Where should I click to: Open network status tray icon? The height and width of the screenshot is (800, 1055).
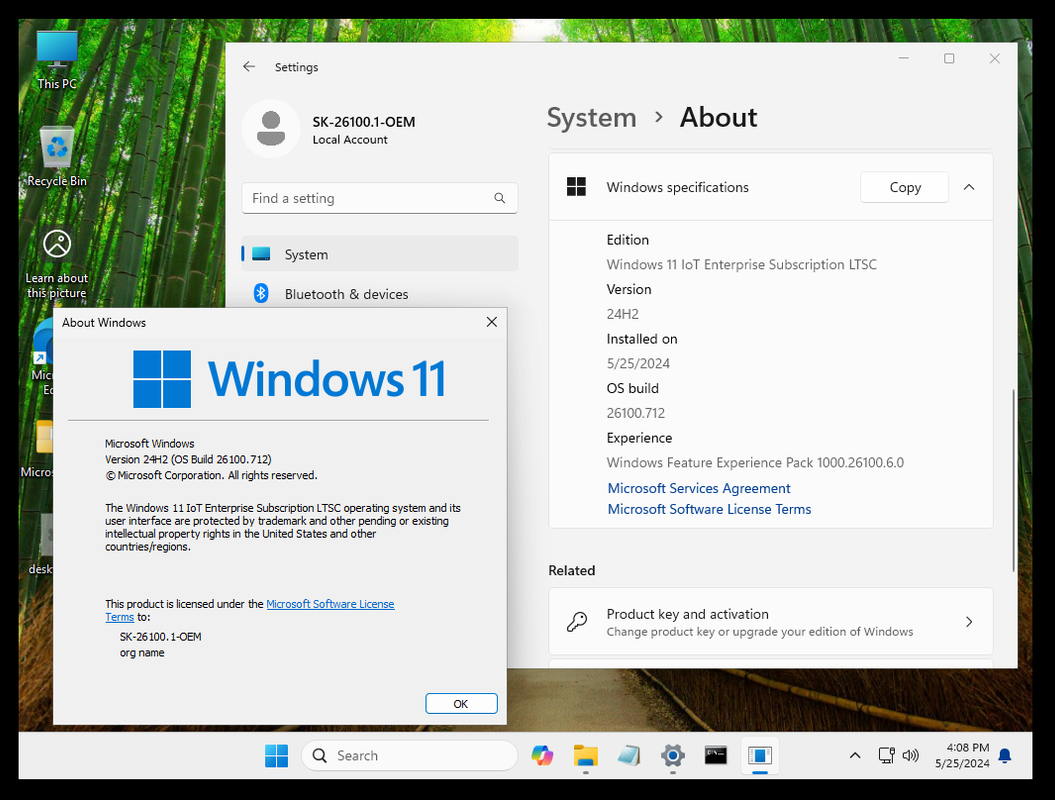click(886, 756)
